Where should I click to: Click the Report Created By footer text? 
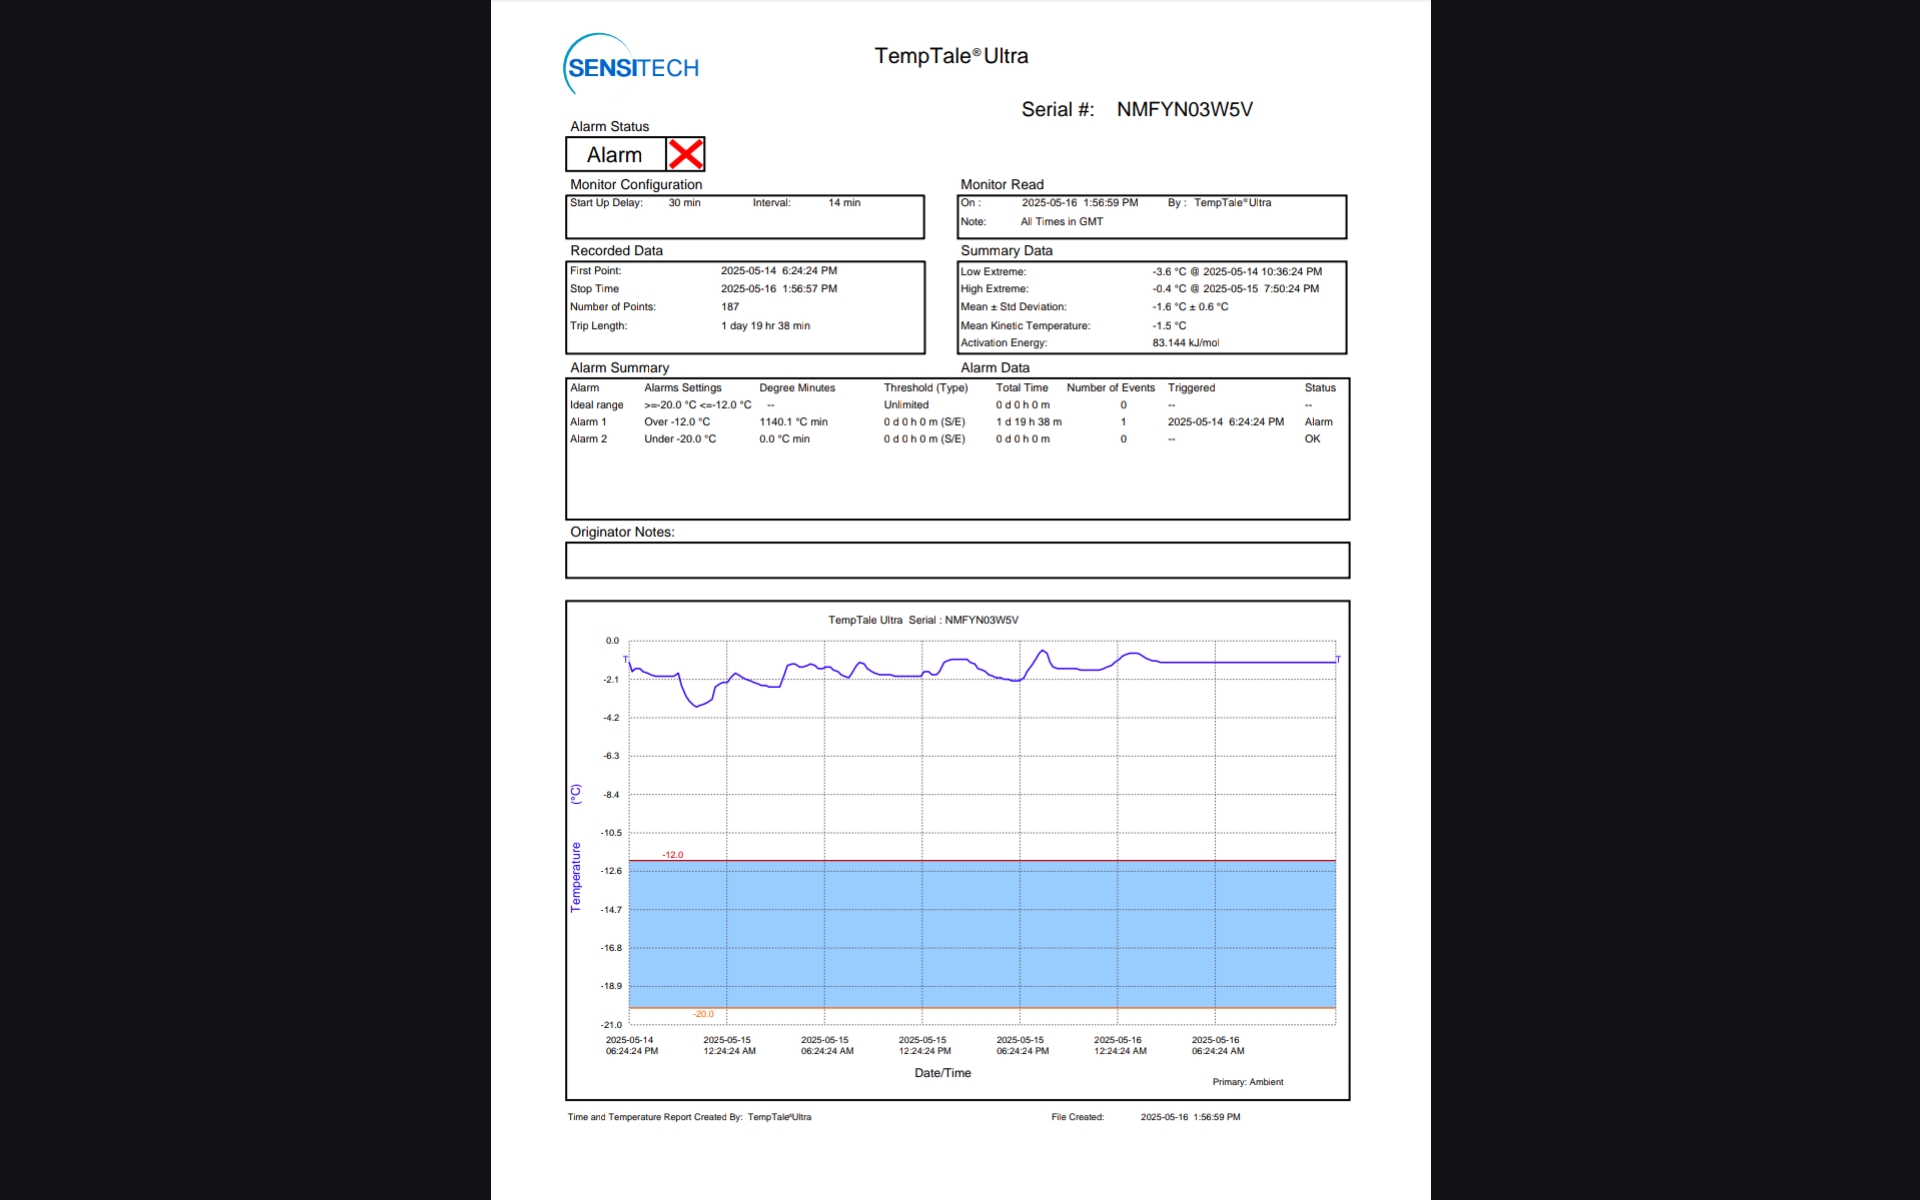coord(689,1117)
